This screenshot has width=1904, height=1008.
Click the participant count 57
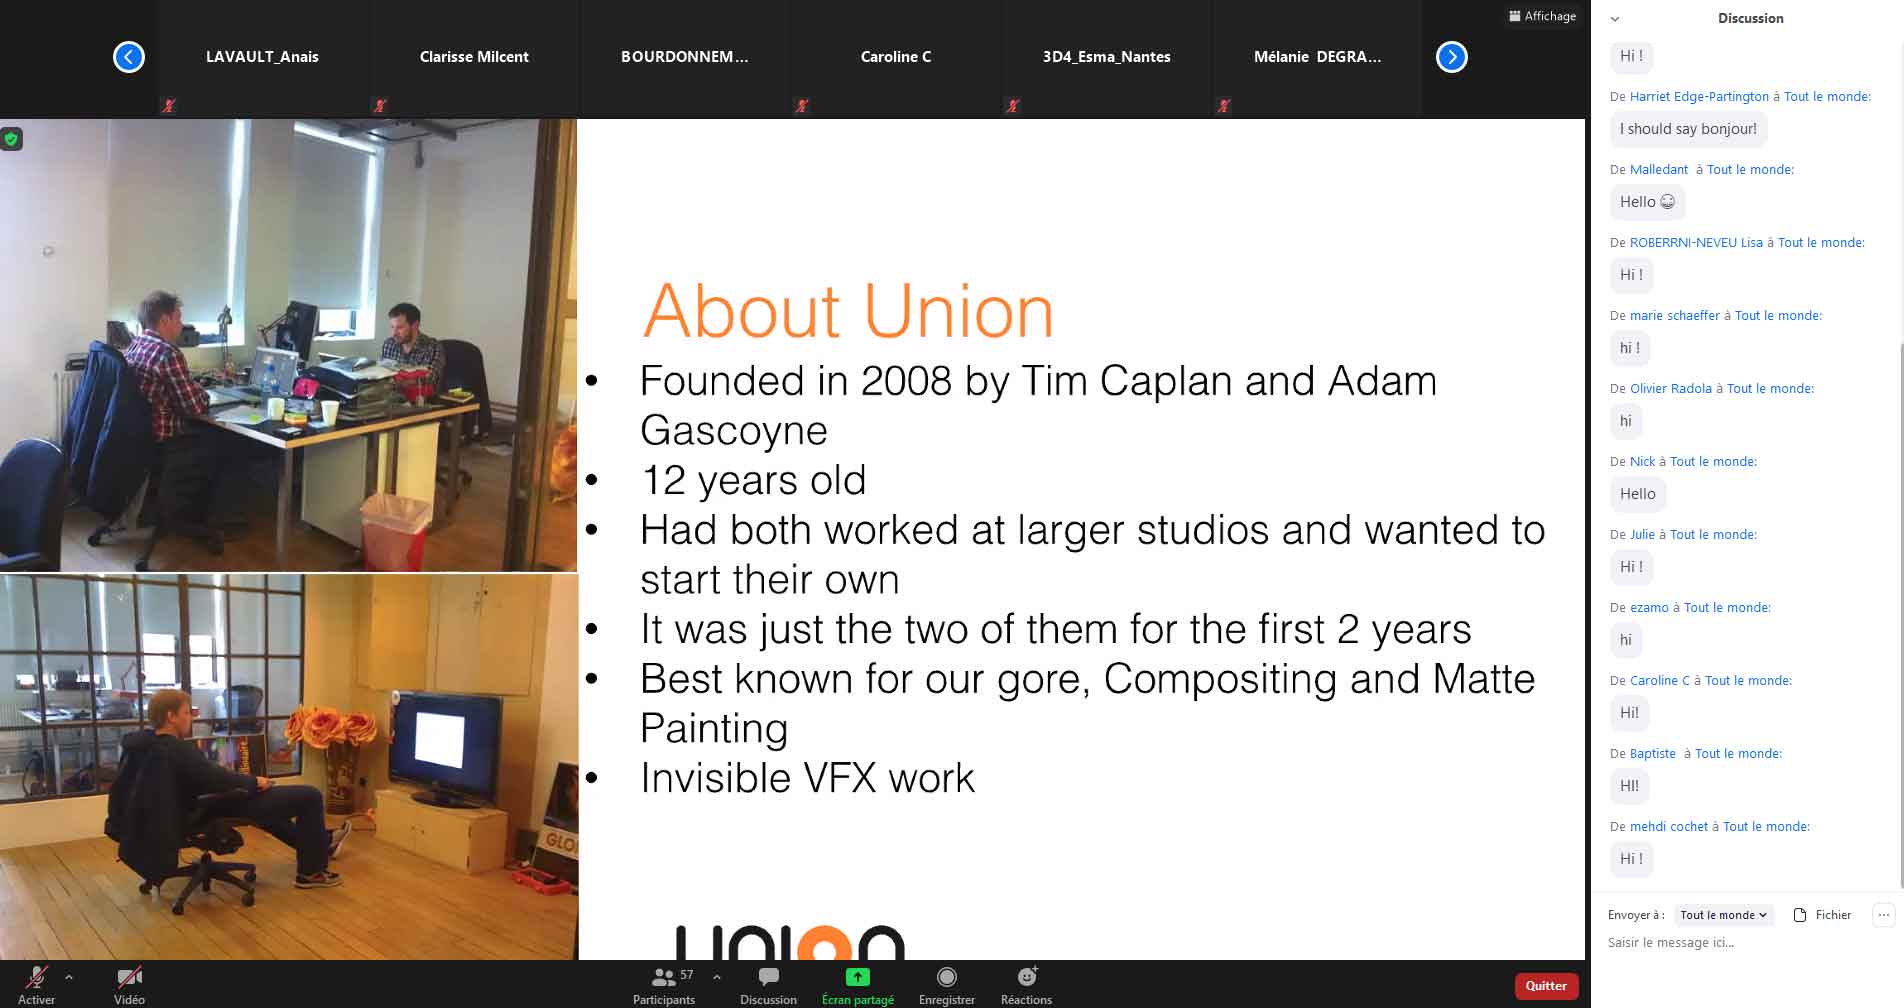(687, 974)
